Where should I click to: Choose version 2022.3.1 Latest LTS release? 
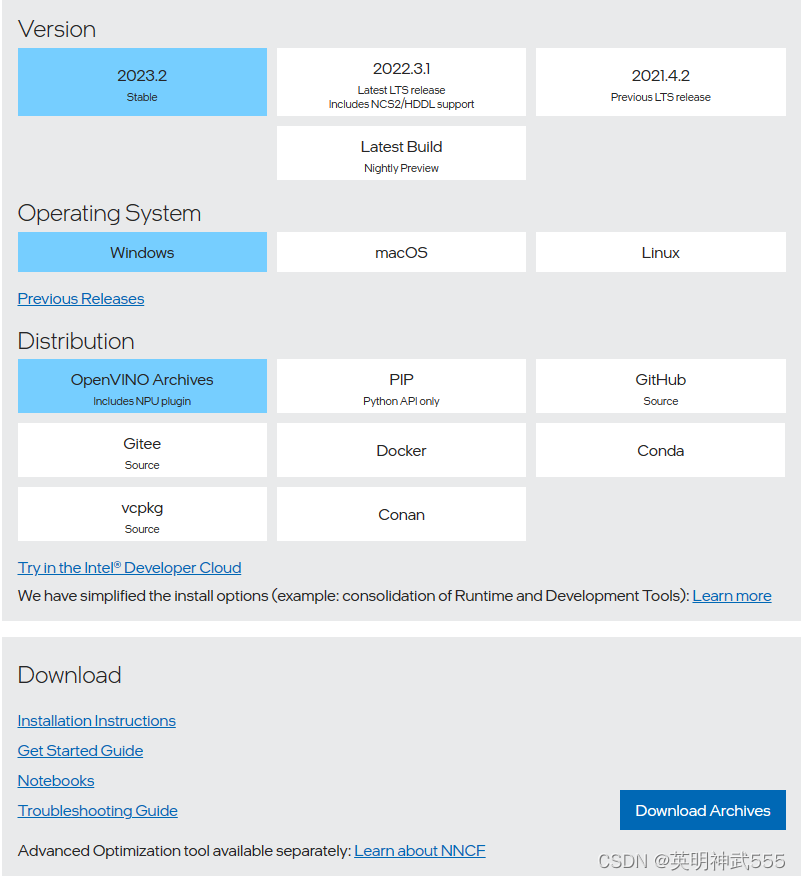click(x=401, y=82)
